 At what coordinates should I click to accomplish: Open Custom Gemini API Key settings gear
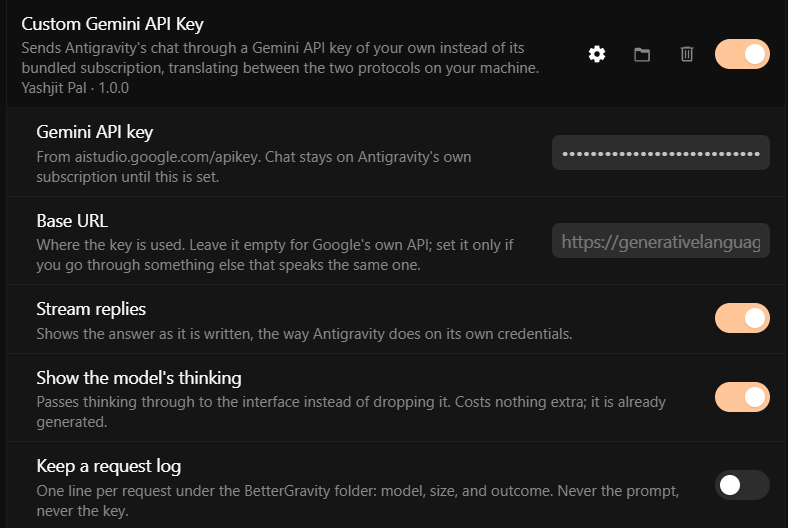(x=597, y=54)
